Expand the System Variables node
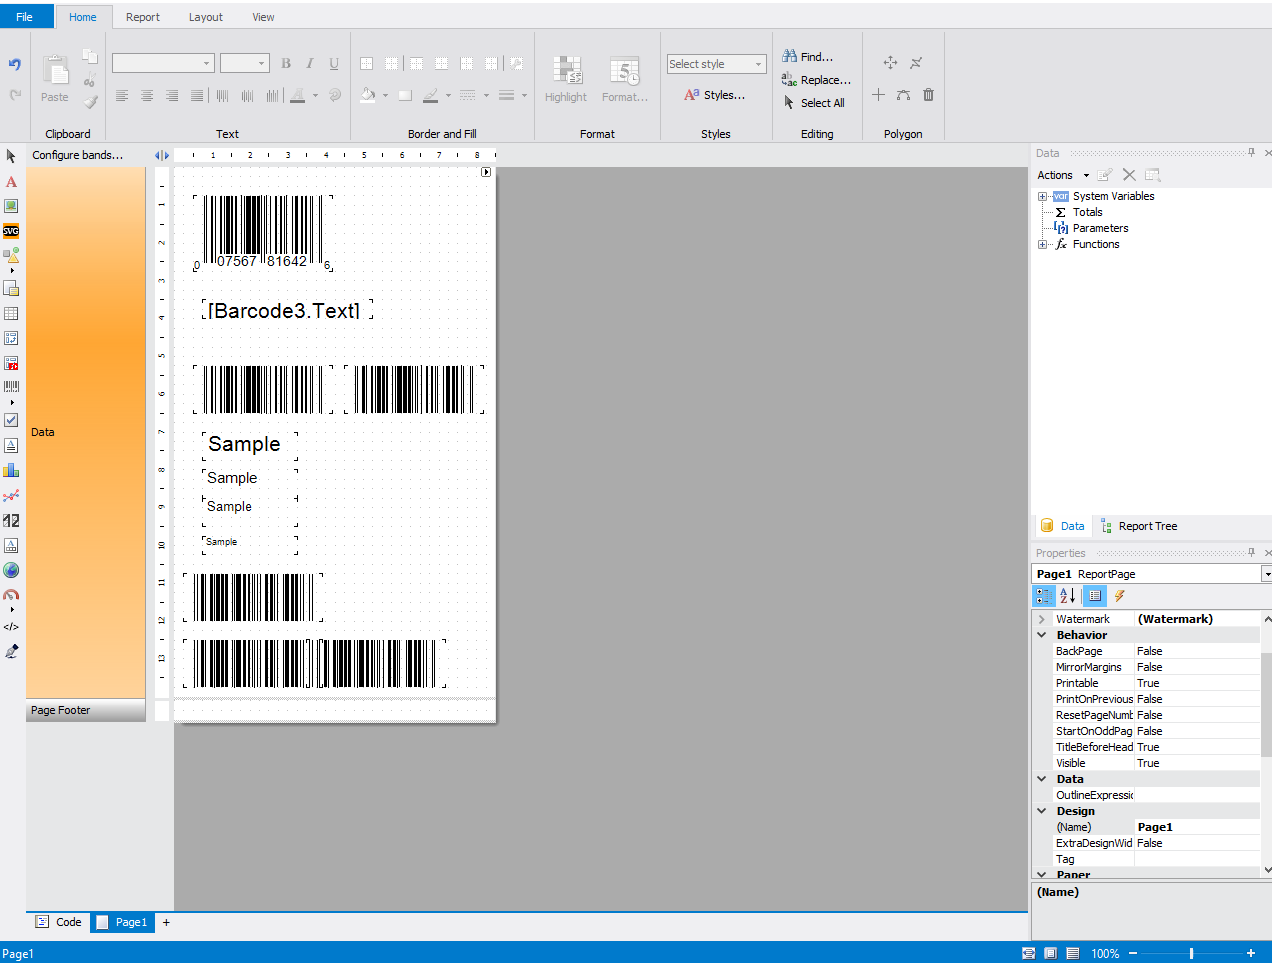1272x963 pixels. pos(1042,196)
